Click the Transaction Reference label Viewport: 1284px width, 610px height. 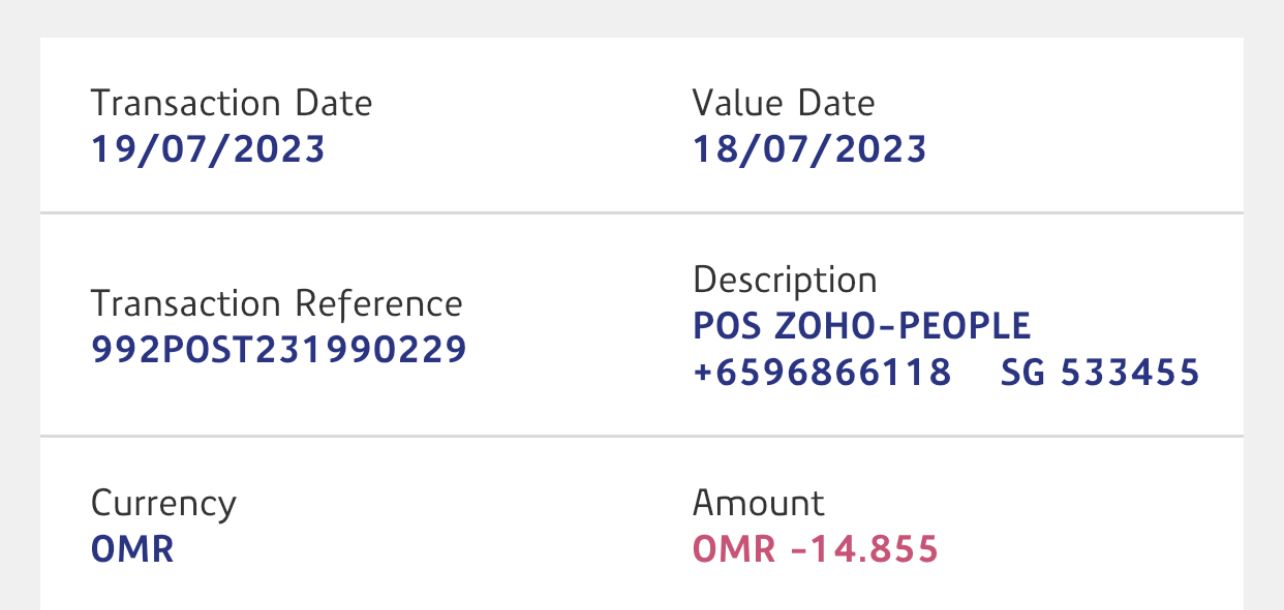click(x=276, y=304)
